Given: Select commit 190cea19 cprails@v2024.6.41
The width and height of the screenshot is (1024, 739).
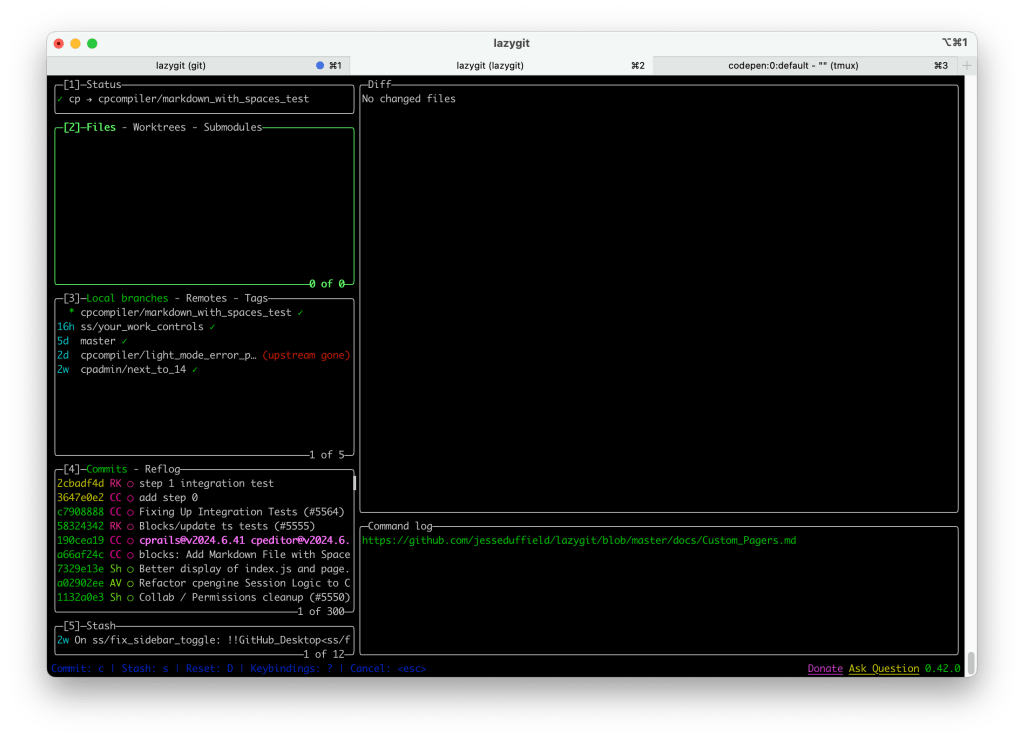Looking at the screenshot, I should coord(204,541).
